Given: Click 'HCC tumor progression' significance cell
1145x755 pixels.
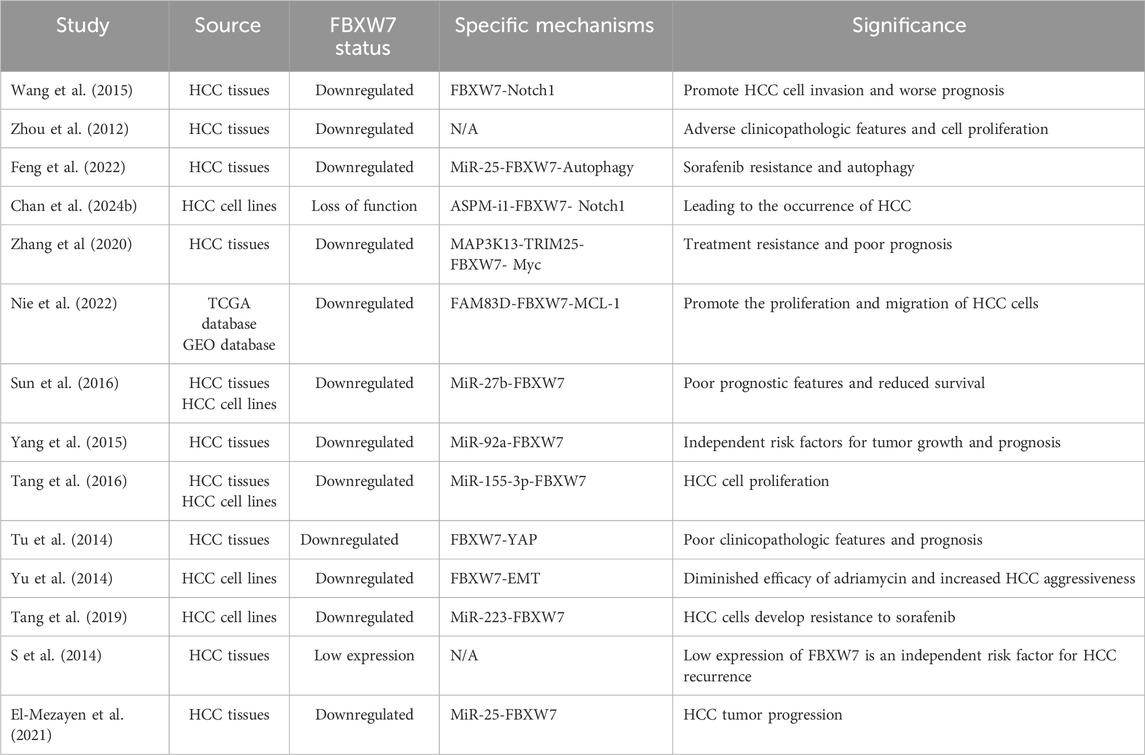Looking at the screenshot, I should (762, 714).
